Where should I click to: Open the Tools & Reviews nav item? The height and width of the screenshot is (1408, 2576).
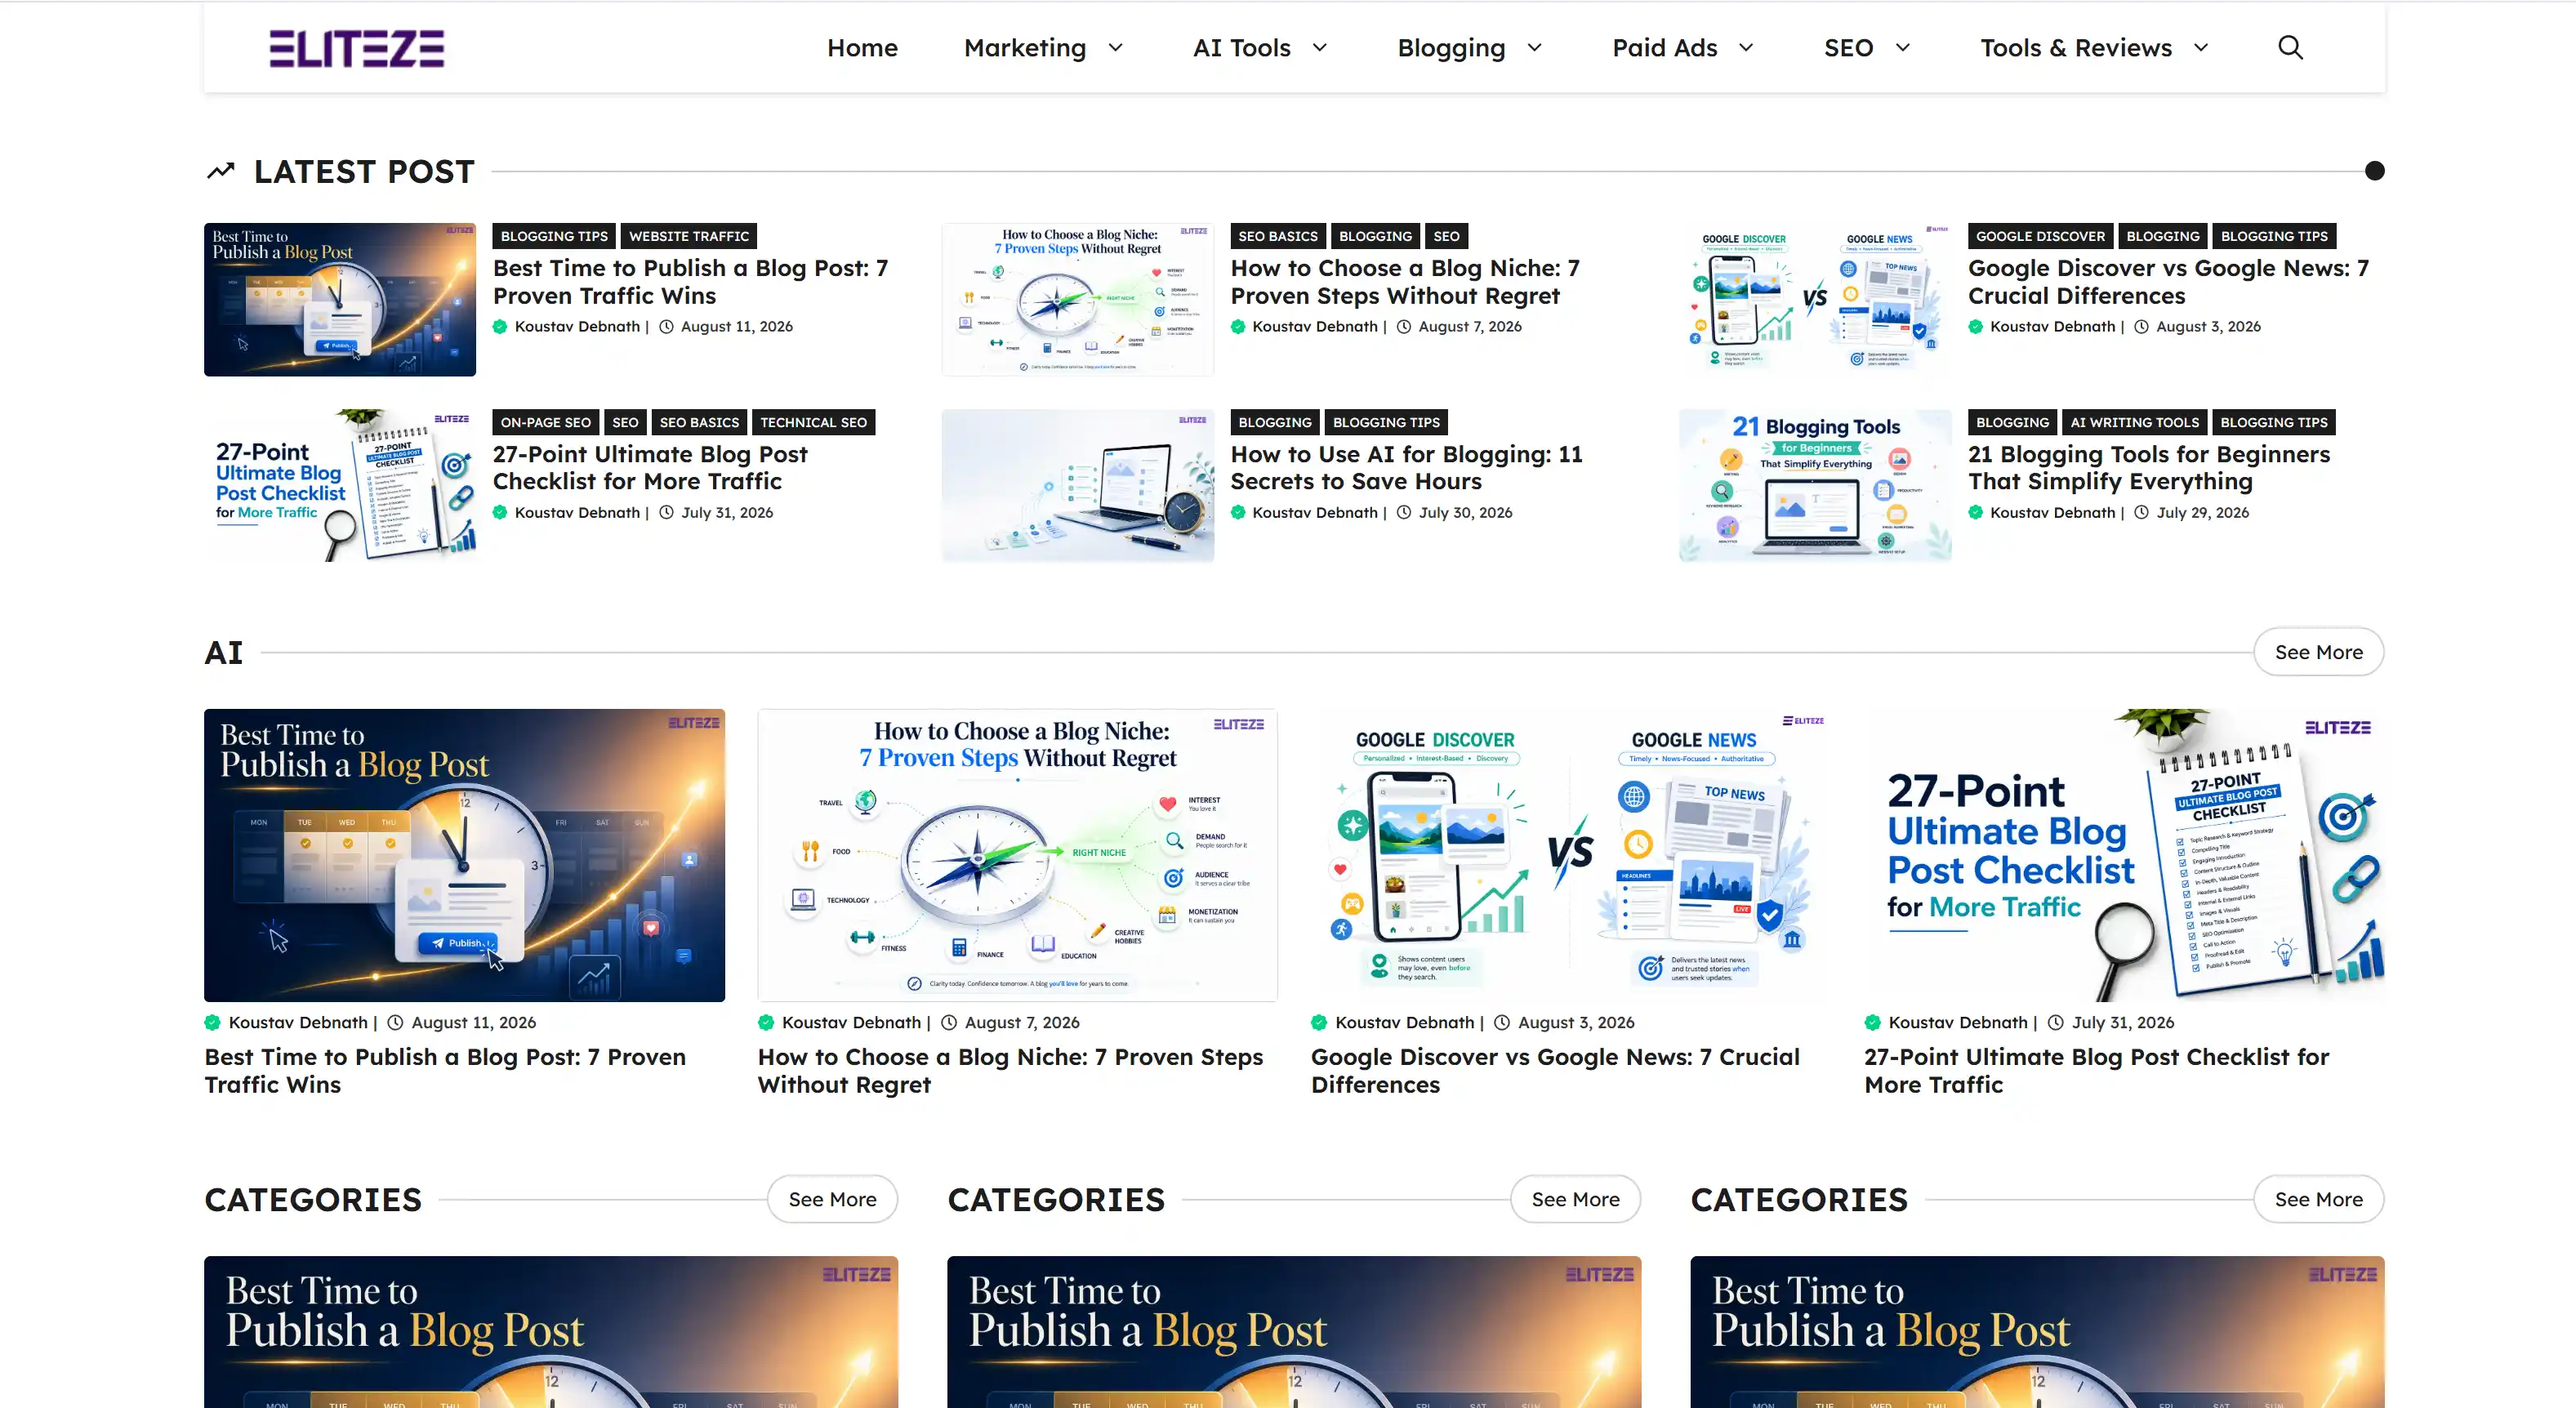pos(2076,48)
